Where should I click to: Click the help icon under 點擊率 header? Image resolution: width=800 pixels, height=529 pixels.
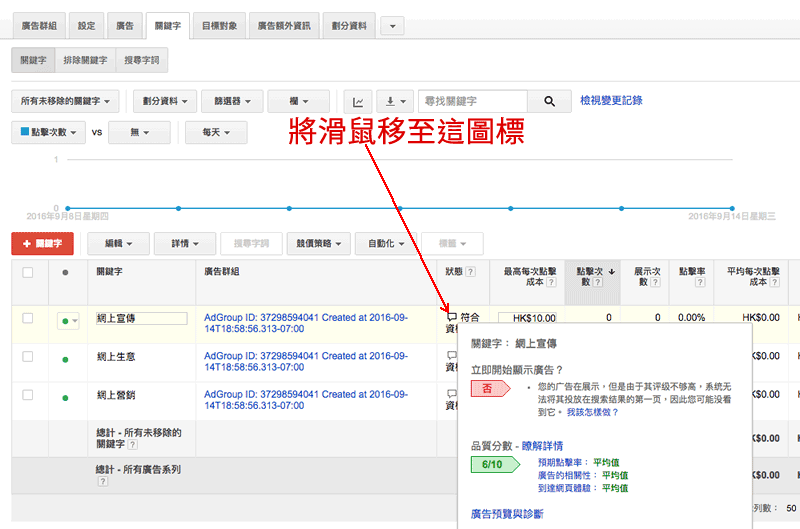click(700, 282)
